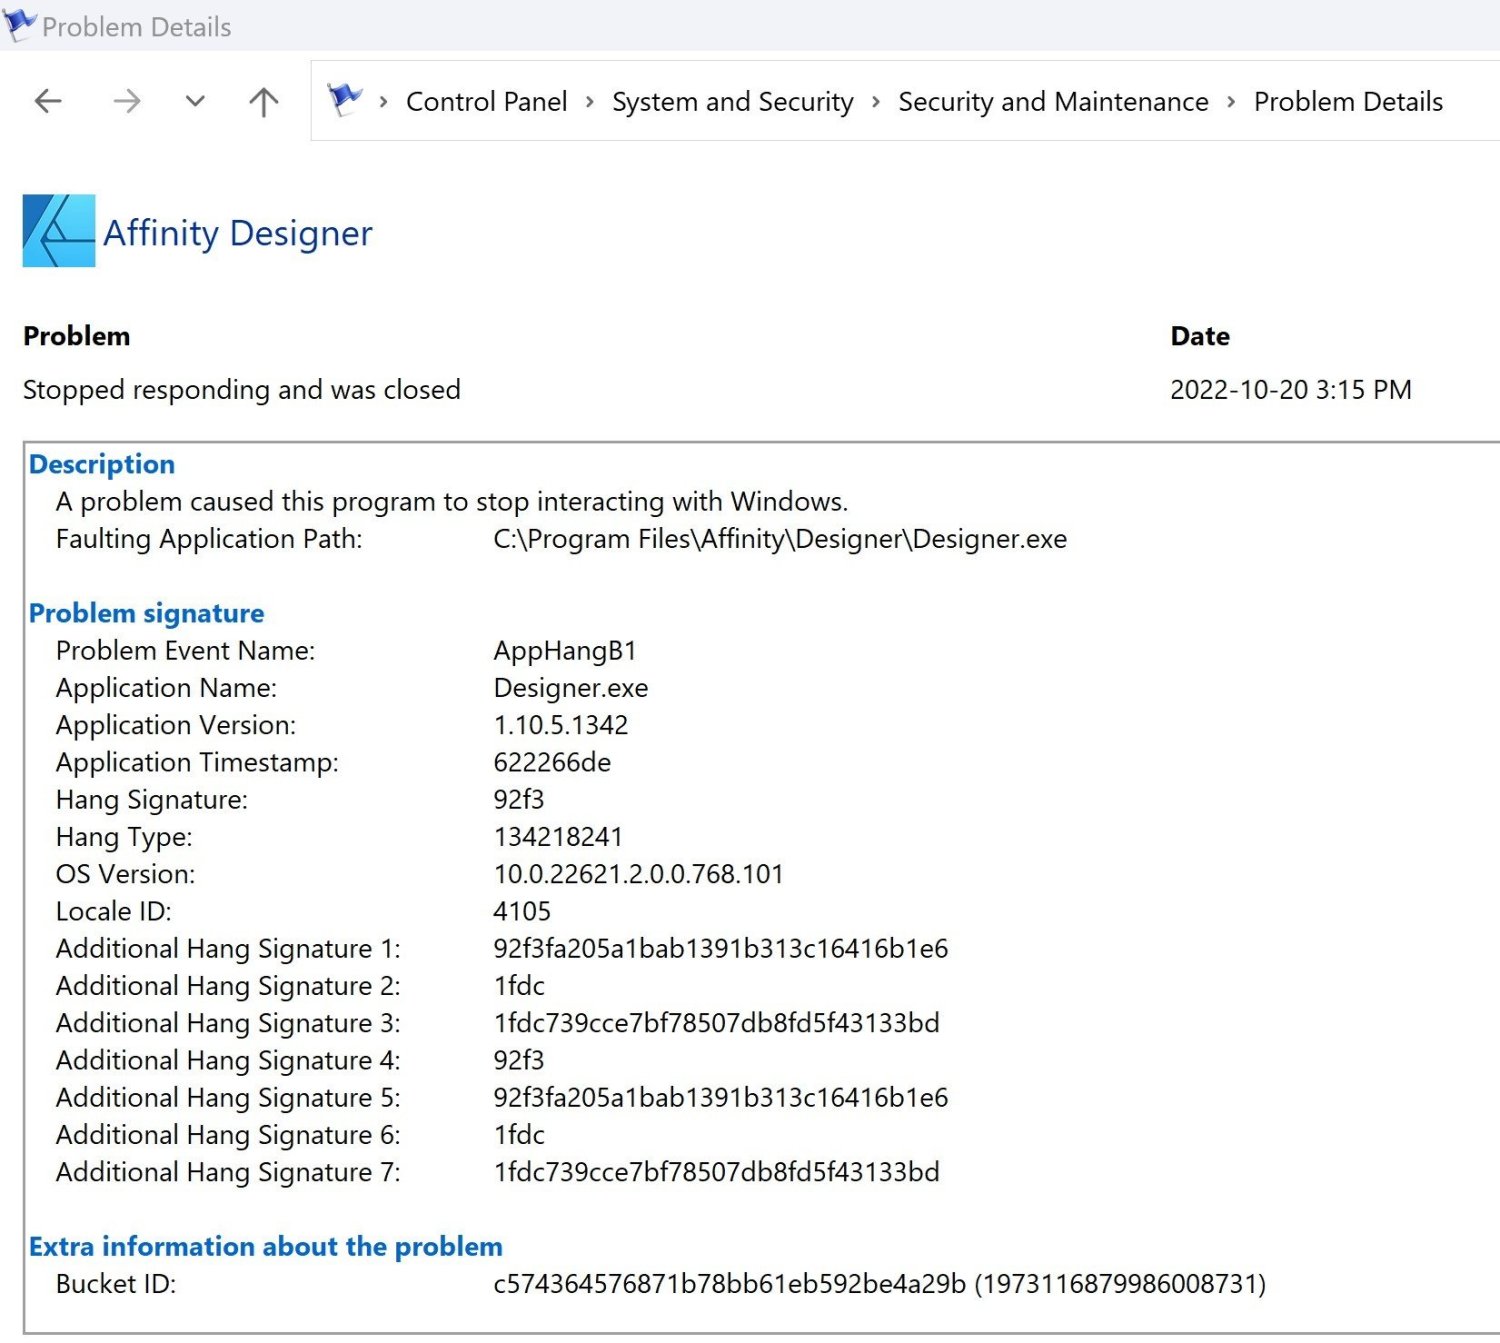The width and height of the screenshot is (1500, 1343).
Task: Click the Affinity Designer application icon
Action: coord(57,230)
